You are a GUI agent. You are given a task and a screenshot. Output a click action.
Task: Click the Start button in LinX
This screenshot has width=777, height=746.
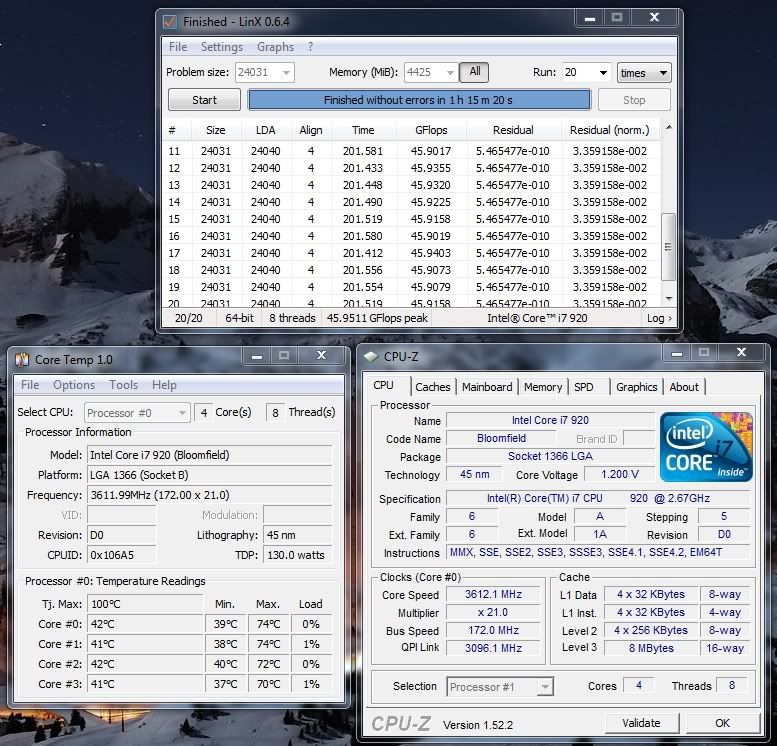204,100
